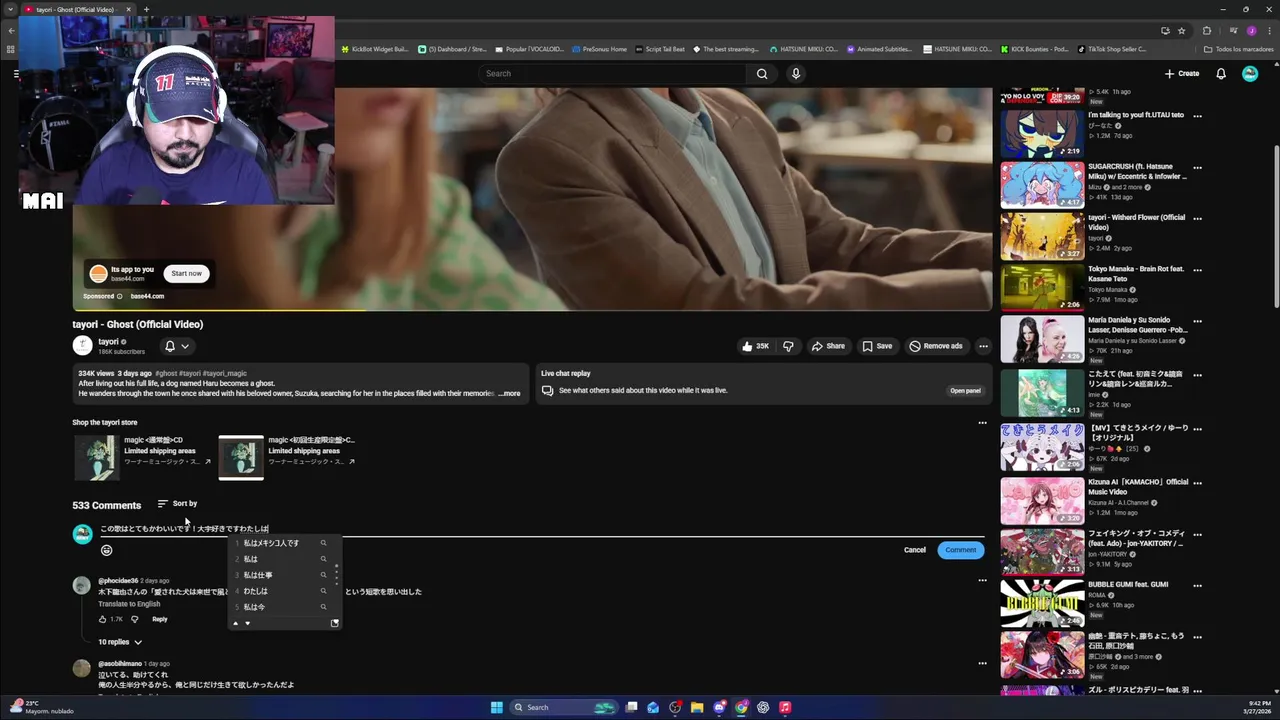
Task: Open options for Tokyo Manaka Brain Rot video
Action: coord(1197,270)
